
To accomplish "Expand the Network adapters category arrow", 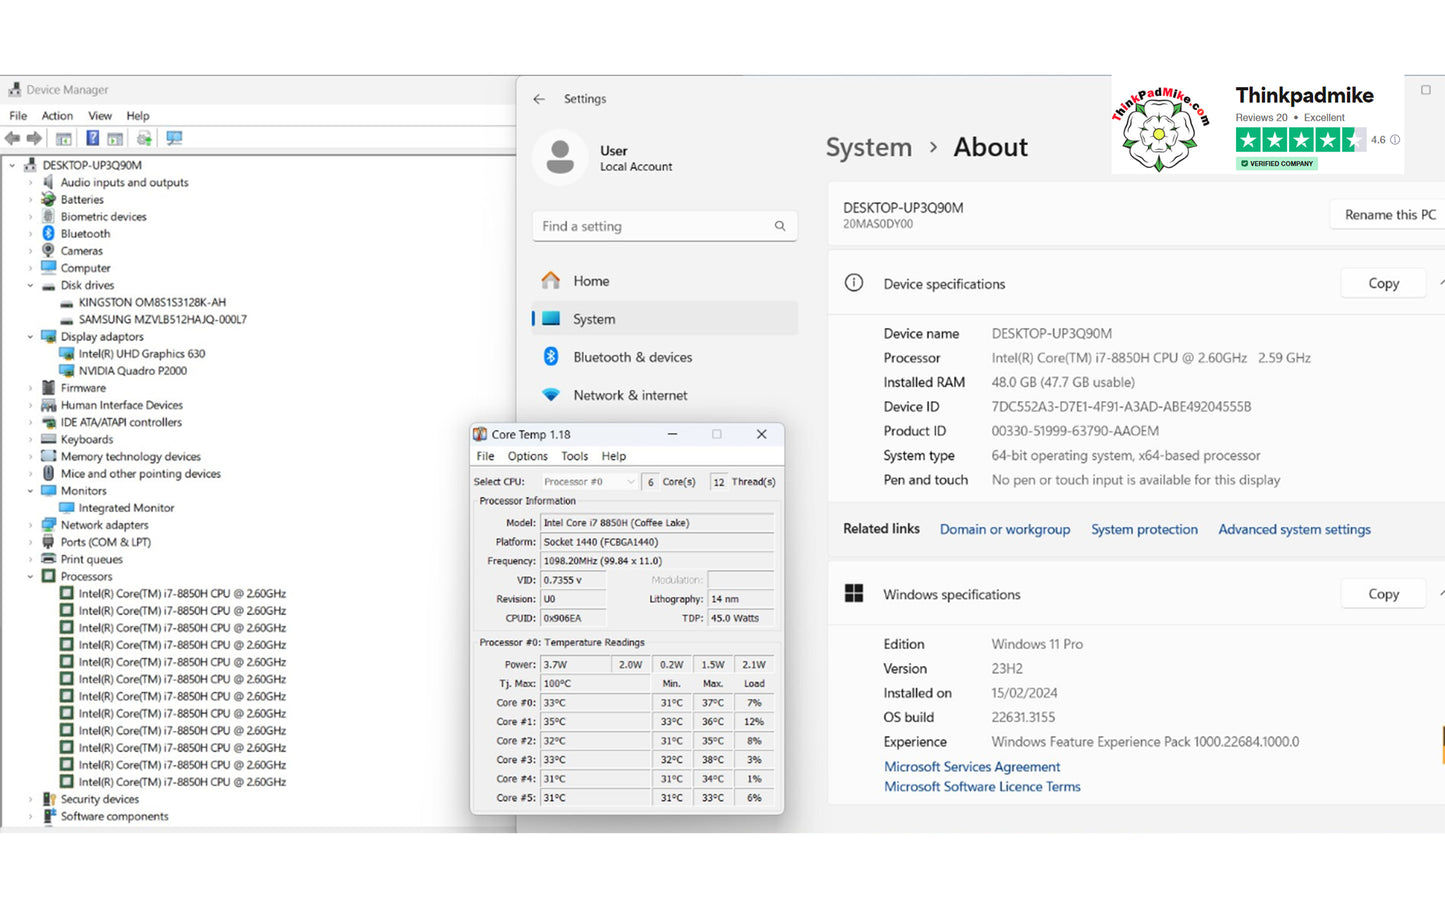I will pos(30,525).
